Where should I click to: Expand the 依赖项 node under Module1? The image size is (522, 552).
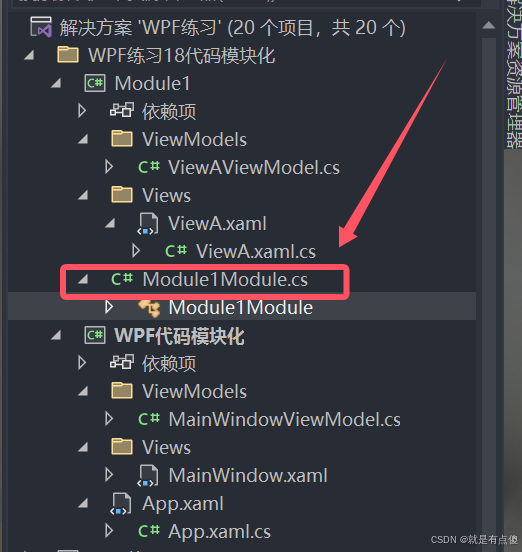(x=82, y=111)
